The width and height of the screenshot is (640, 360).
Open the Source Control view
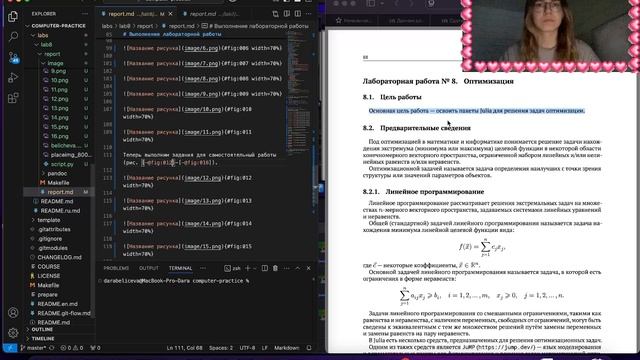point(13,58)
